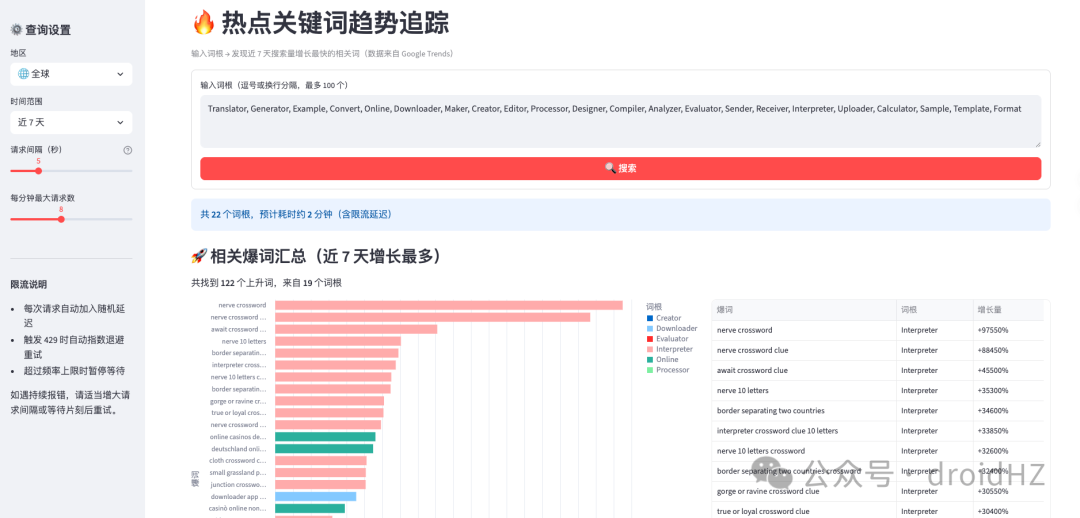Click the blue 'downloader app' bar
The height and width of the screenshot is (518, 1080).
point(315,497)
